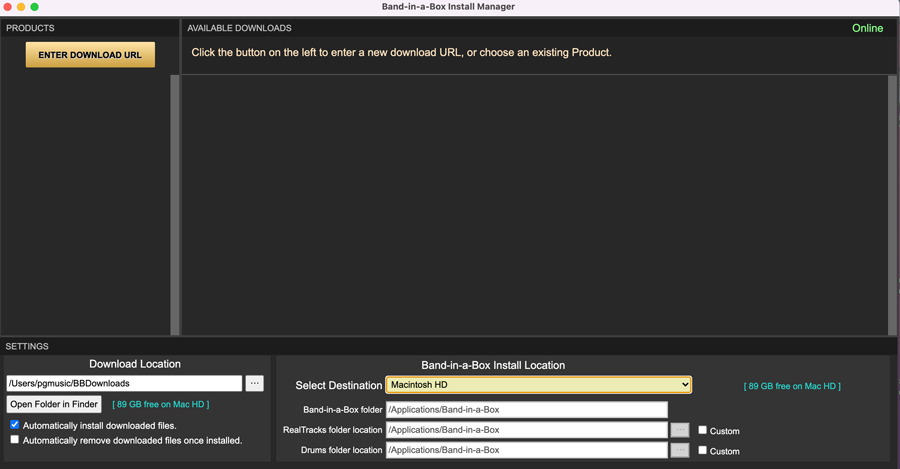The image size is (900, 469).
Task: Browse RealTracks folder location ellipsis button
Action: (x=680, y=430)
